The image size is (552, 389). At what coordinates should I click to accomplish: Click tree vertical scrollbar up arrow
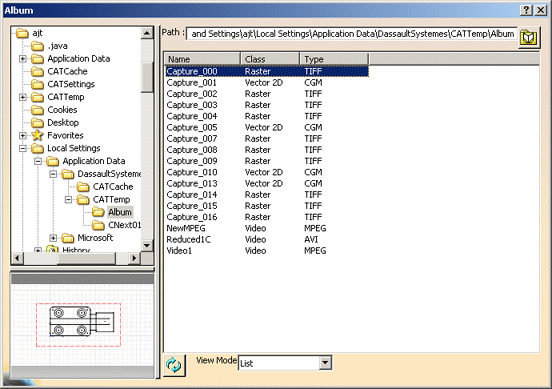147,33
